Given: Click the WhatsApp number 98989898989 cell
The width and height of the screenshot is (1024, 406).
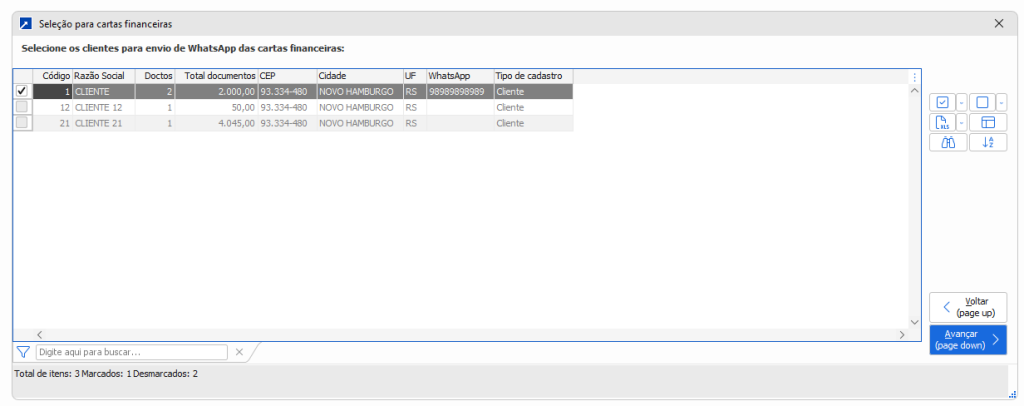Looking at the screenshot, I should click(x=460, y=91).
